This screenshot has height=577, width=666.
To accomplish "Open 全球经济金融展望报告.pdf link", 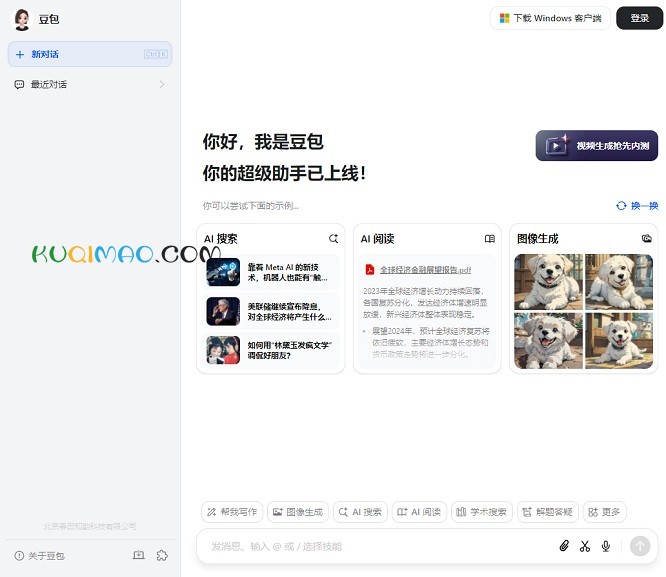I will click(425, 270).
